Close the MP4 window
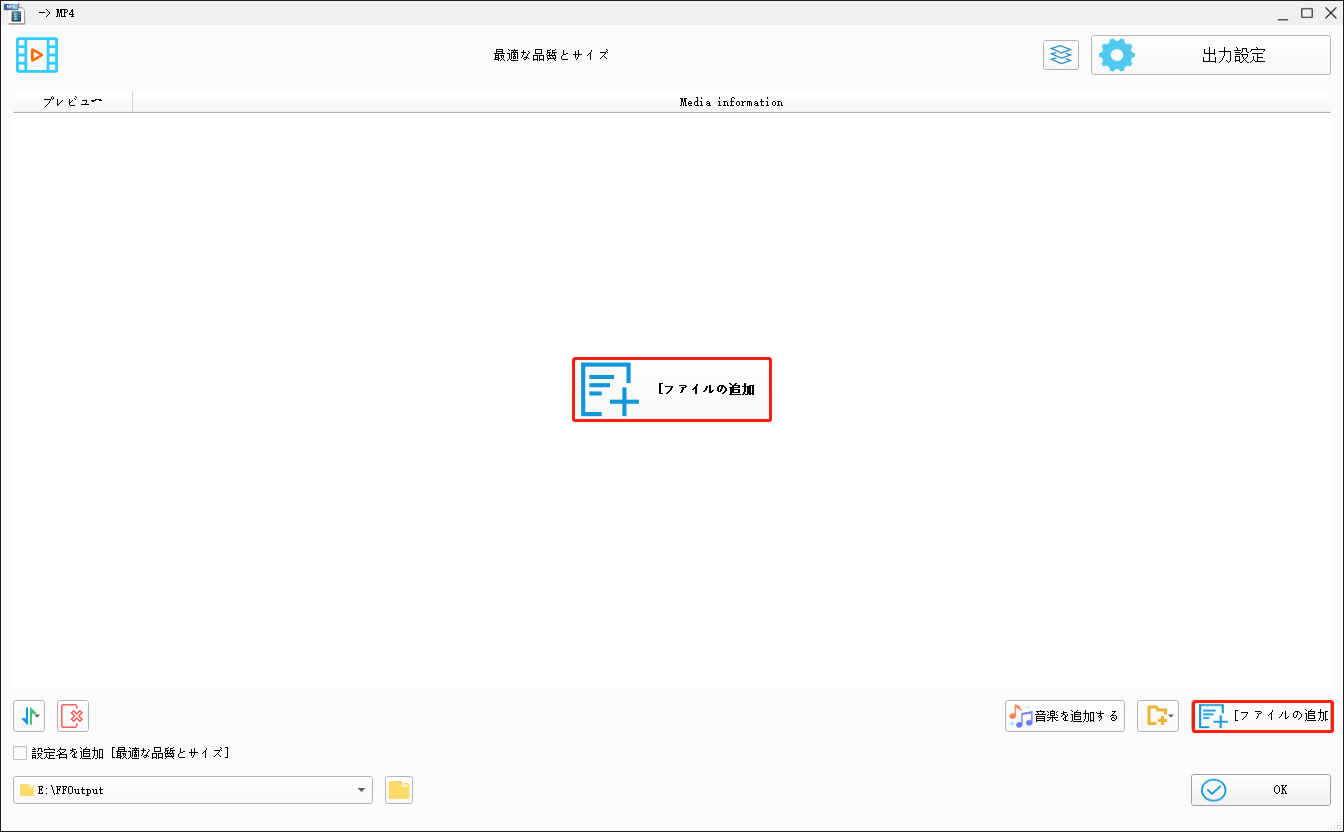Viewport: 1344px width, 832px height. (1330, 13)
